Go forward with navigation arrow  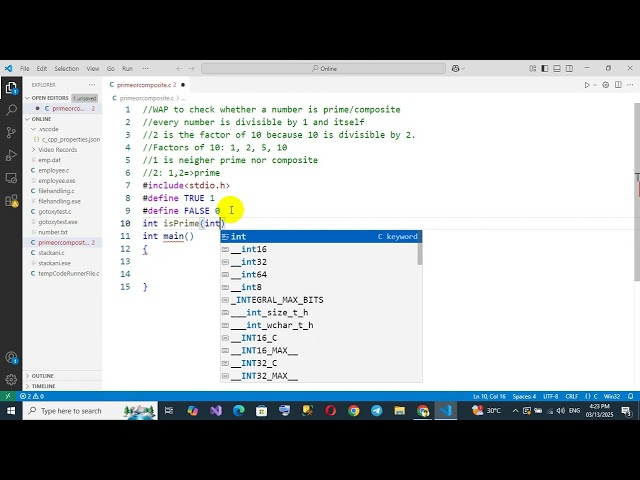[x=191, y=69]
